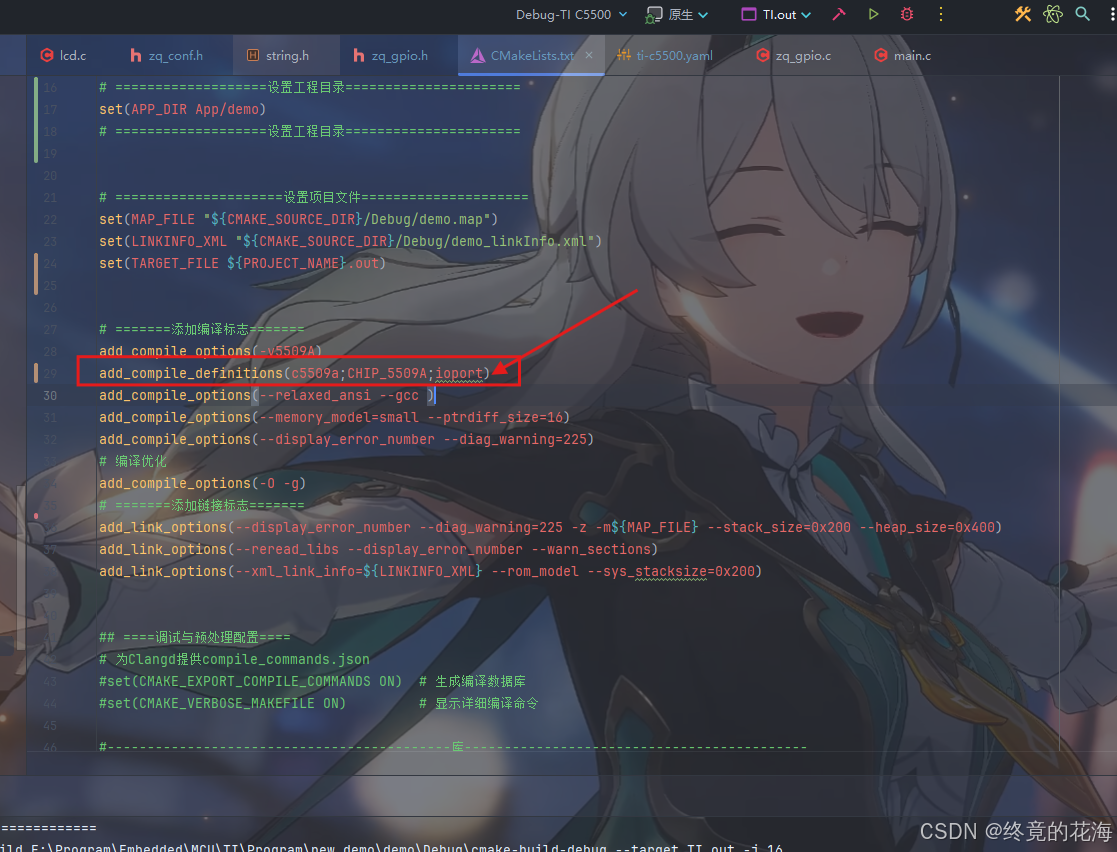
Task: Place cursor in --relaxed_ansi --gcc options line
Action: click(x=266, y=395)
